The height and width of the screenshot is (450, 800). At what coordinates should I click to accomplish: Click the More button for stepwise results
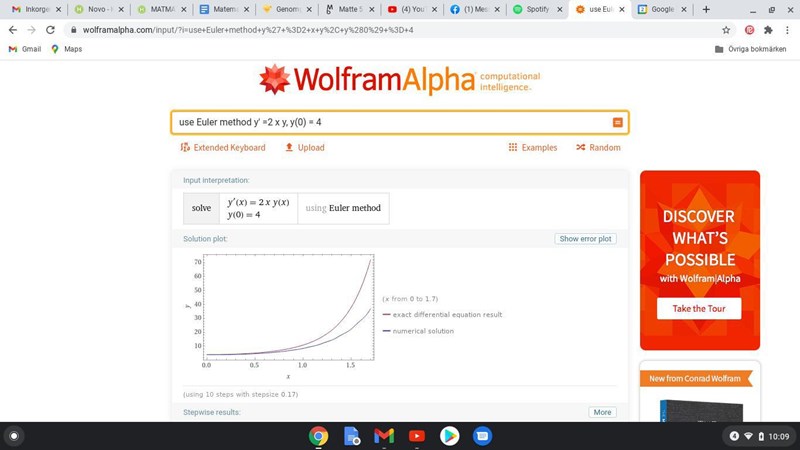(x=602, y=412)
